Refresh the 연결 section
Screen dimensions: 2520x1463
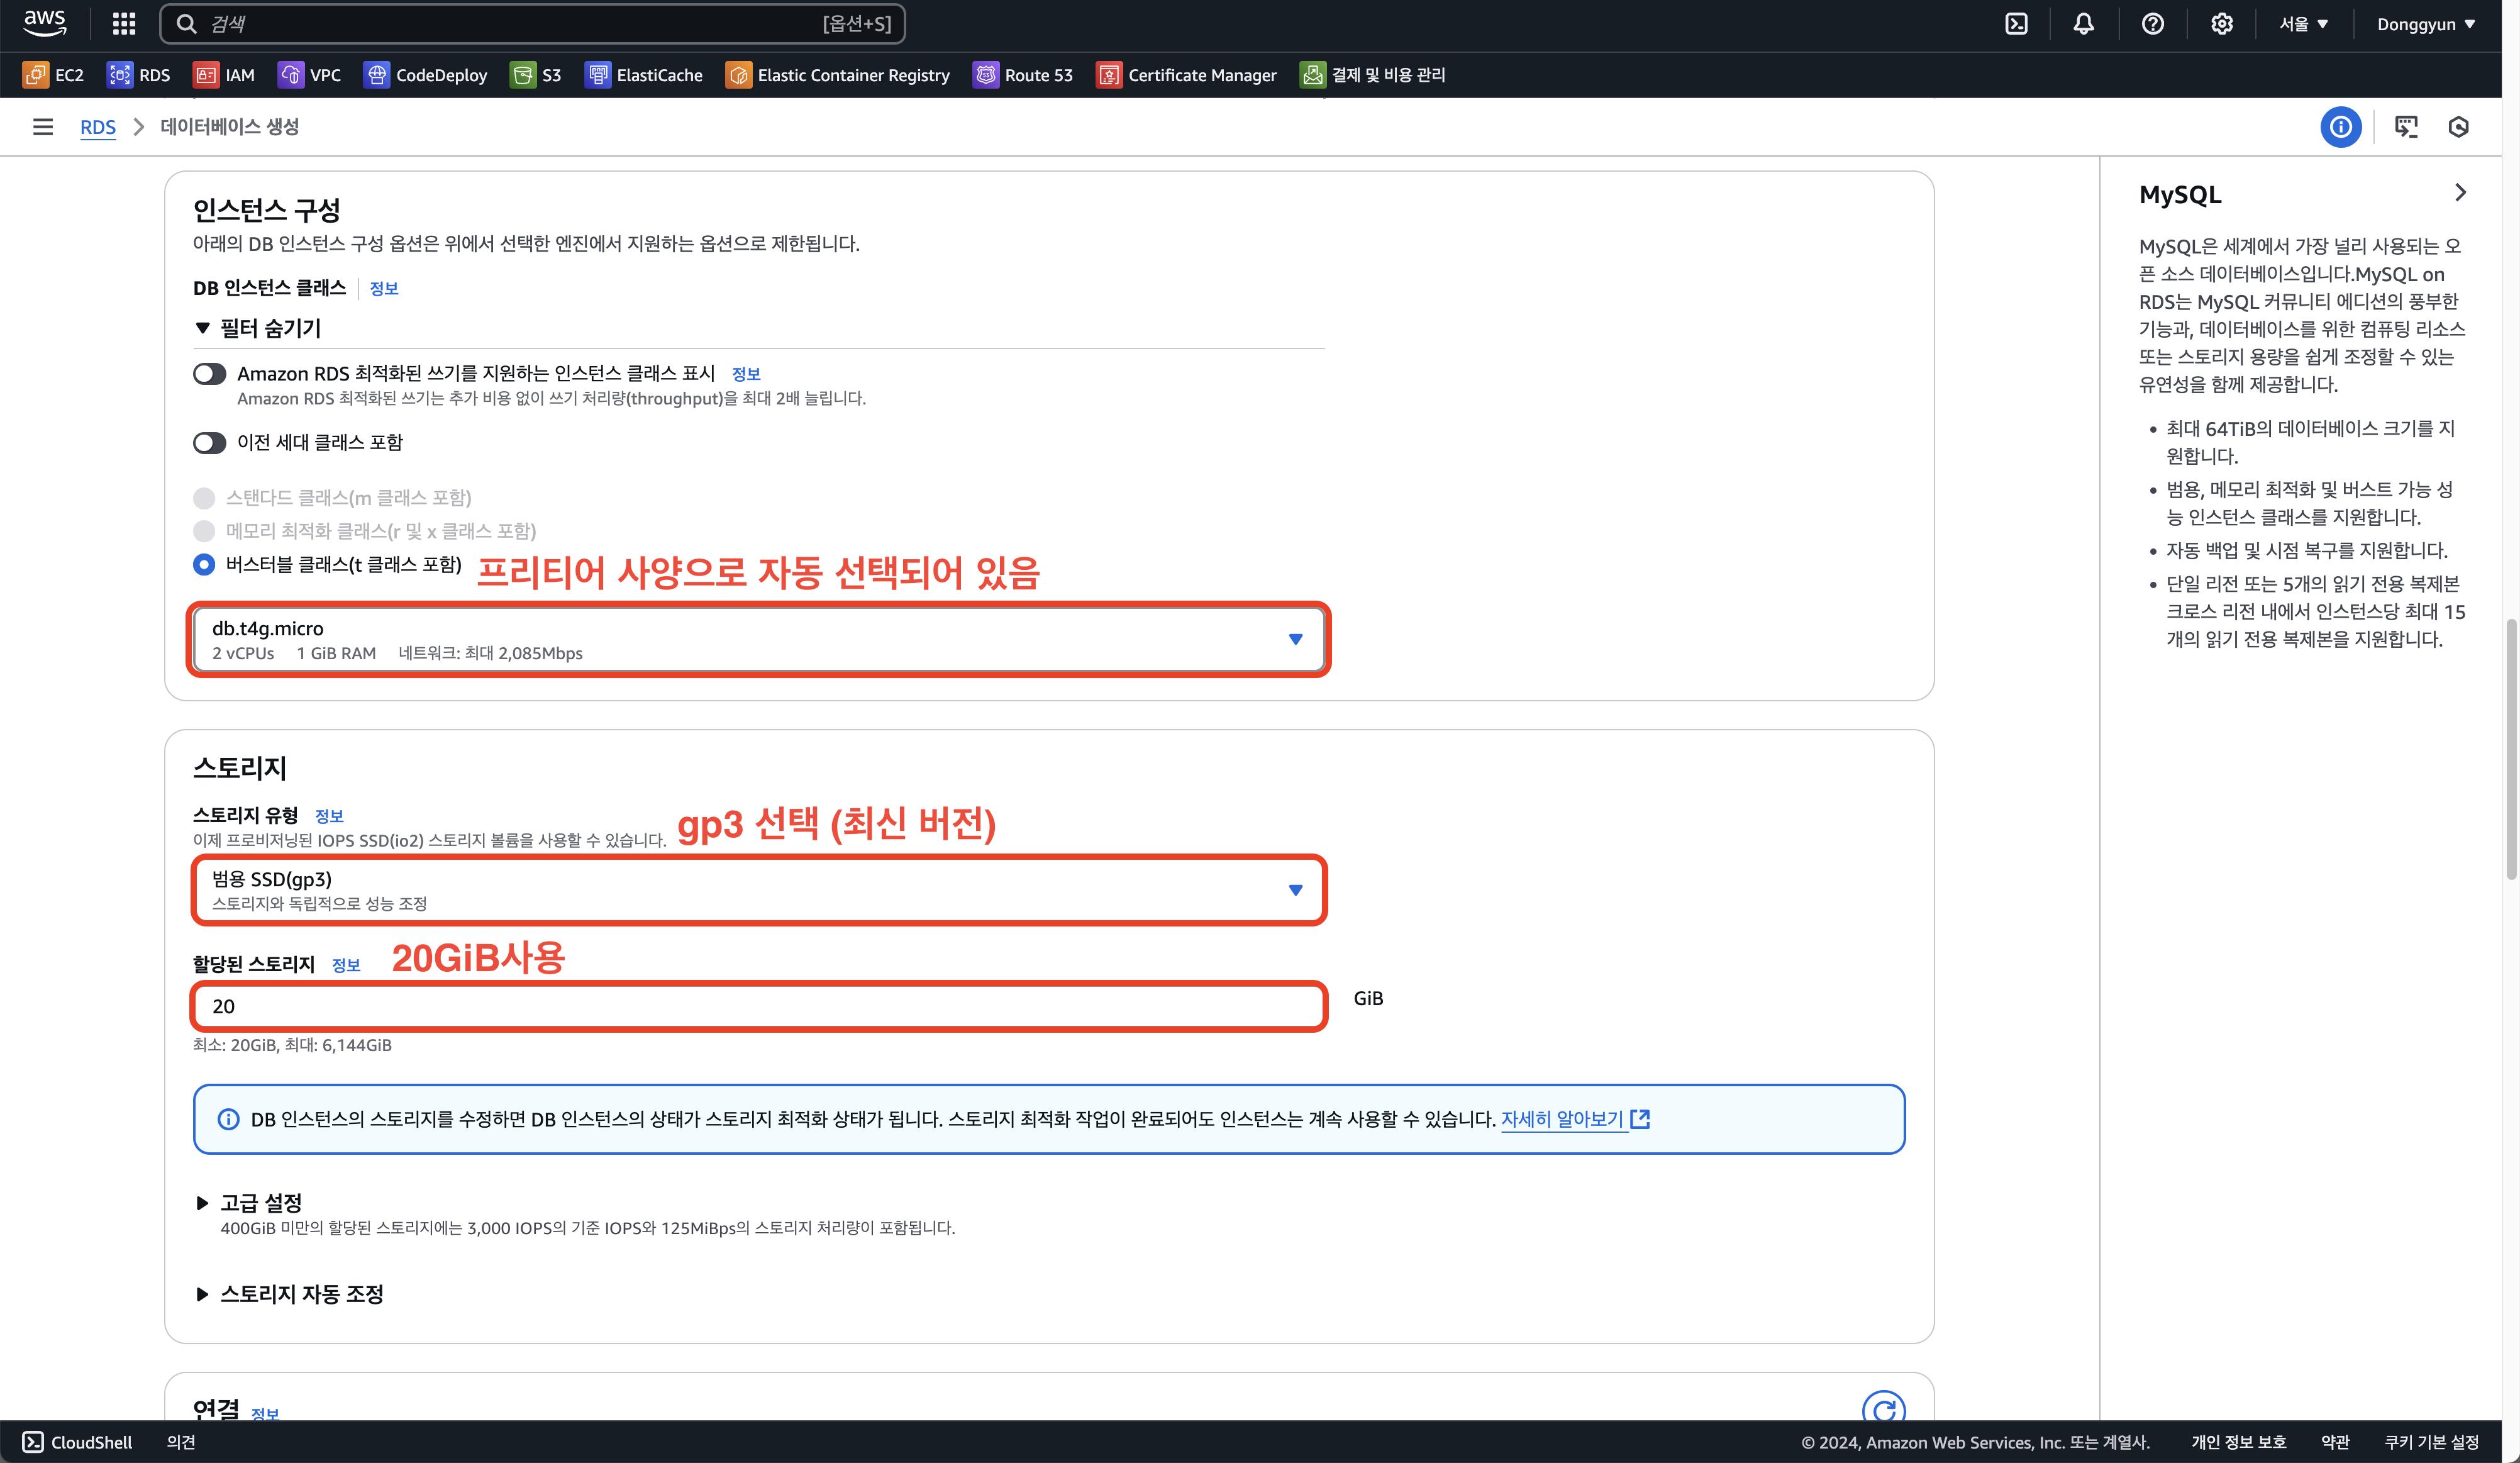[x=1884, y=1408]
